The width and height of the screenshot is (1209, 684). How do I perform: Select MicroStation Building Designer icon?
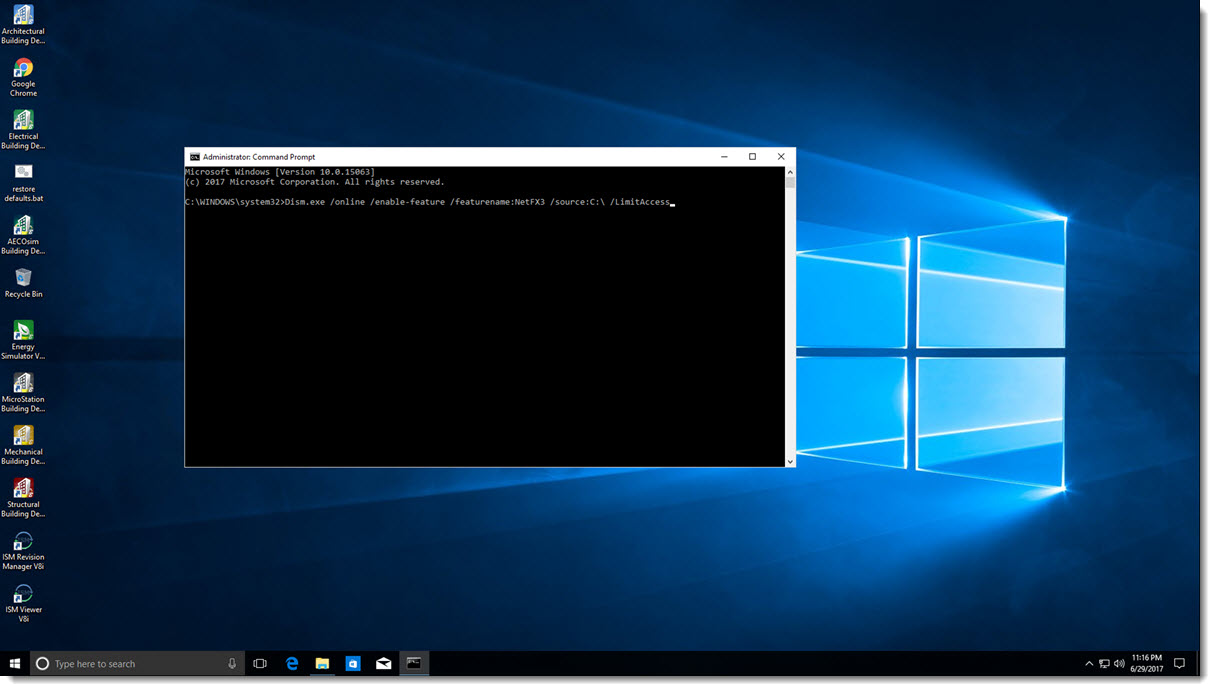click(23, 391)
